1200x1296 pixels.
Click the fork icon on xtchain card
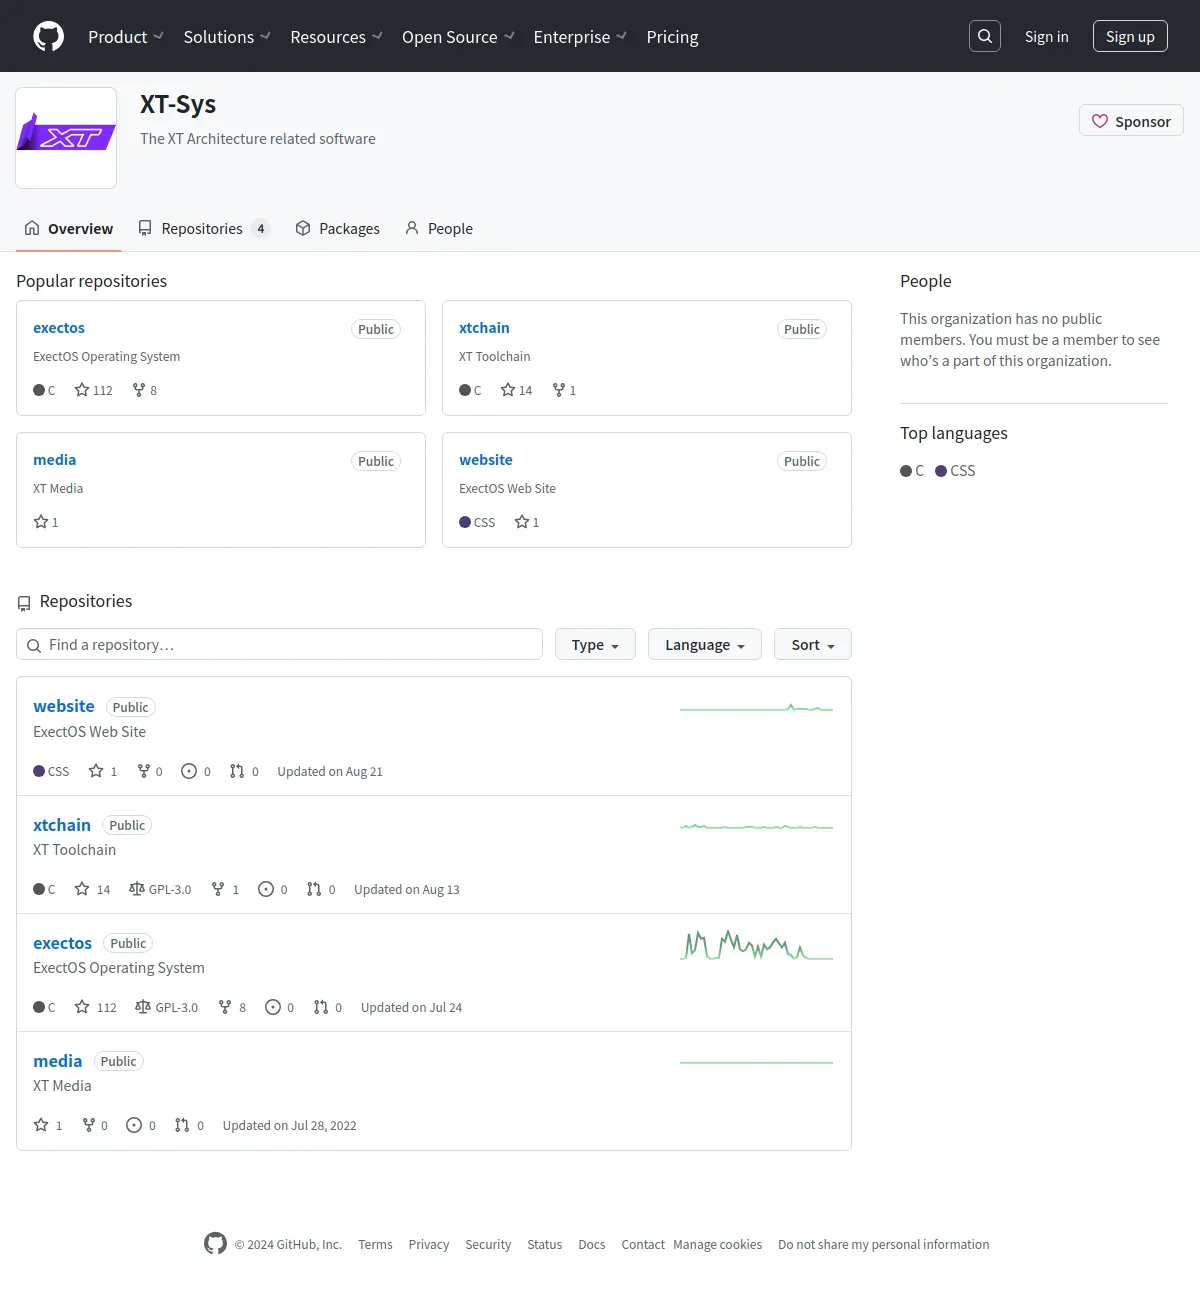click(559, 390)
